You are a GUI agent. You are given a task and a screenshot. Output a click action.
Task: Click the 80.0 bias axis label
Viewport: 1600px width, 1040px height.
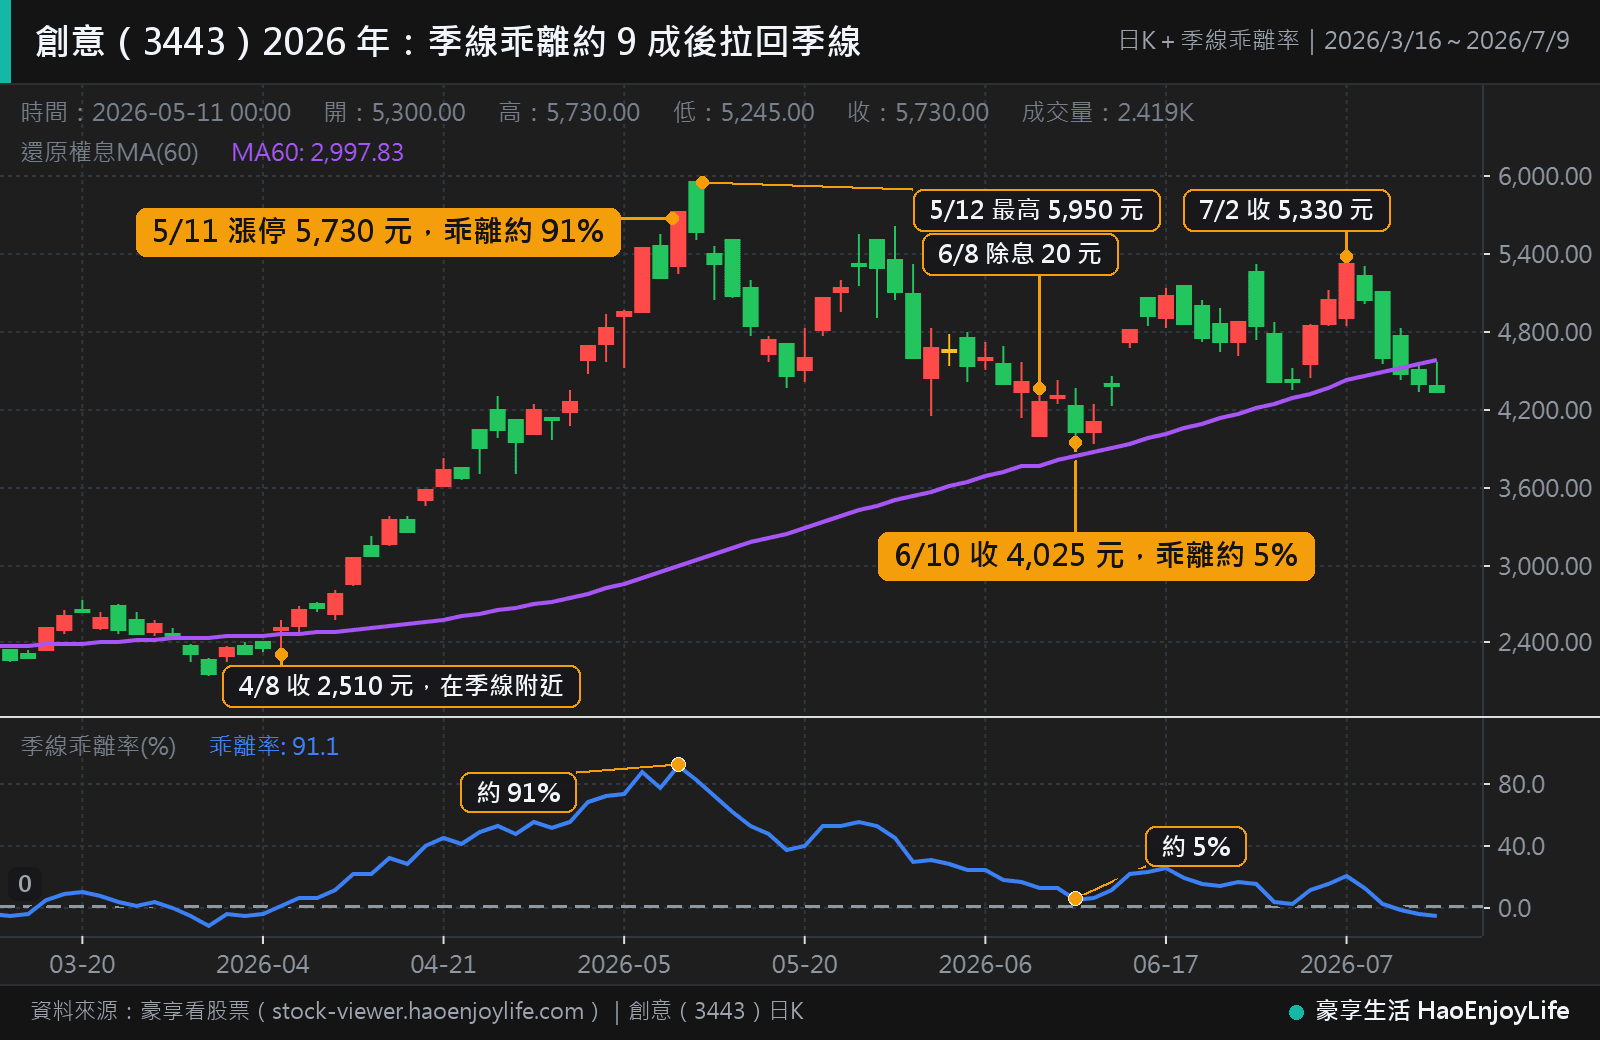tap(1521, 784)
